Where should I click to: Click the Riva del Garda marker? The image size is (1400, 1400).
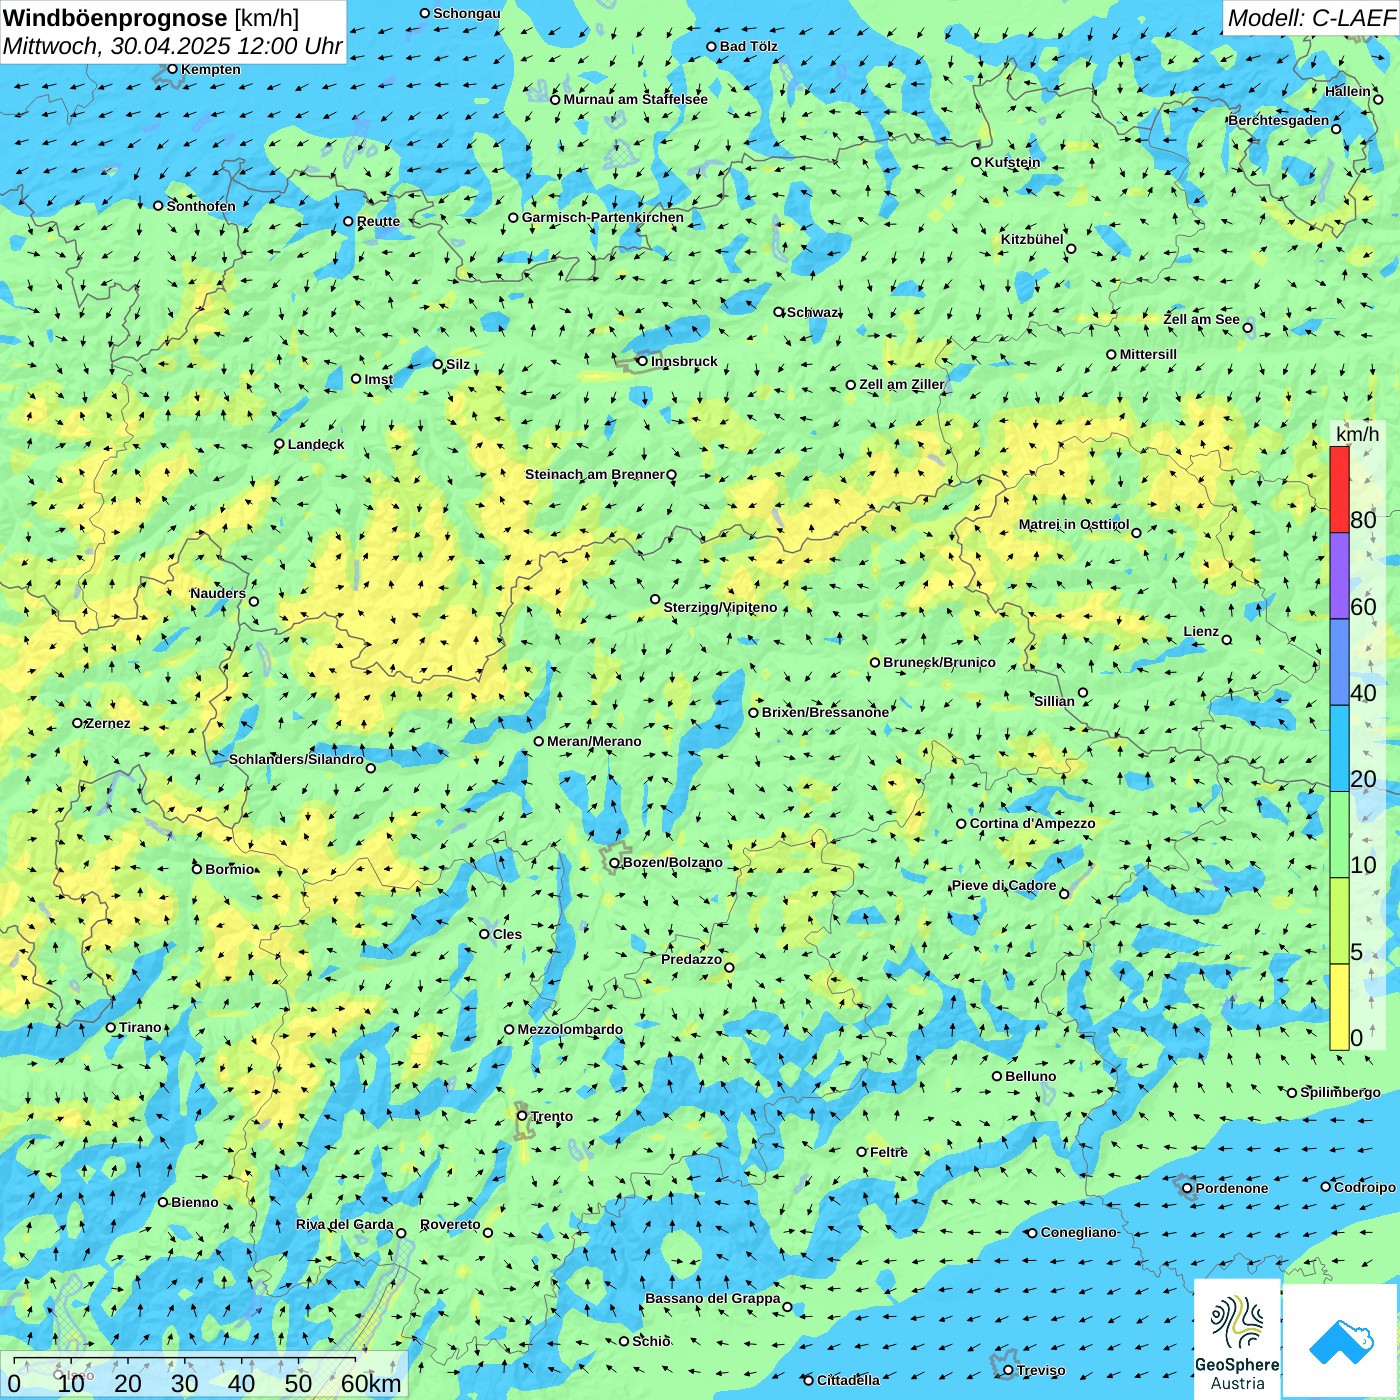point(401,1233)
